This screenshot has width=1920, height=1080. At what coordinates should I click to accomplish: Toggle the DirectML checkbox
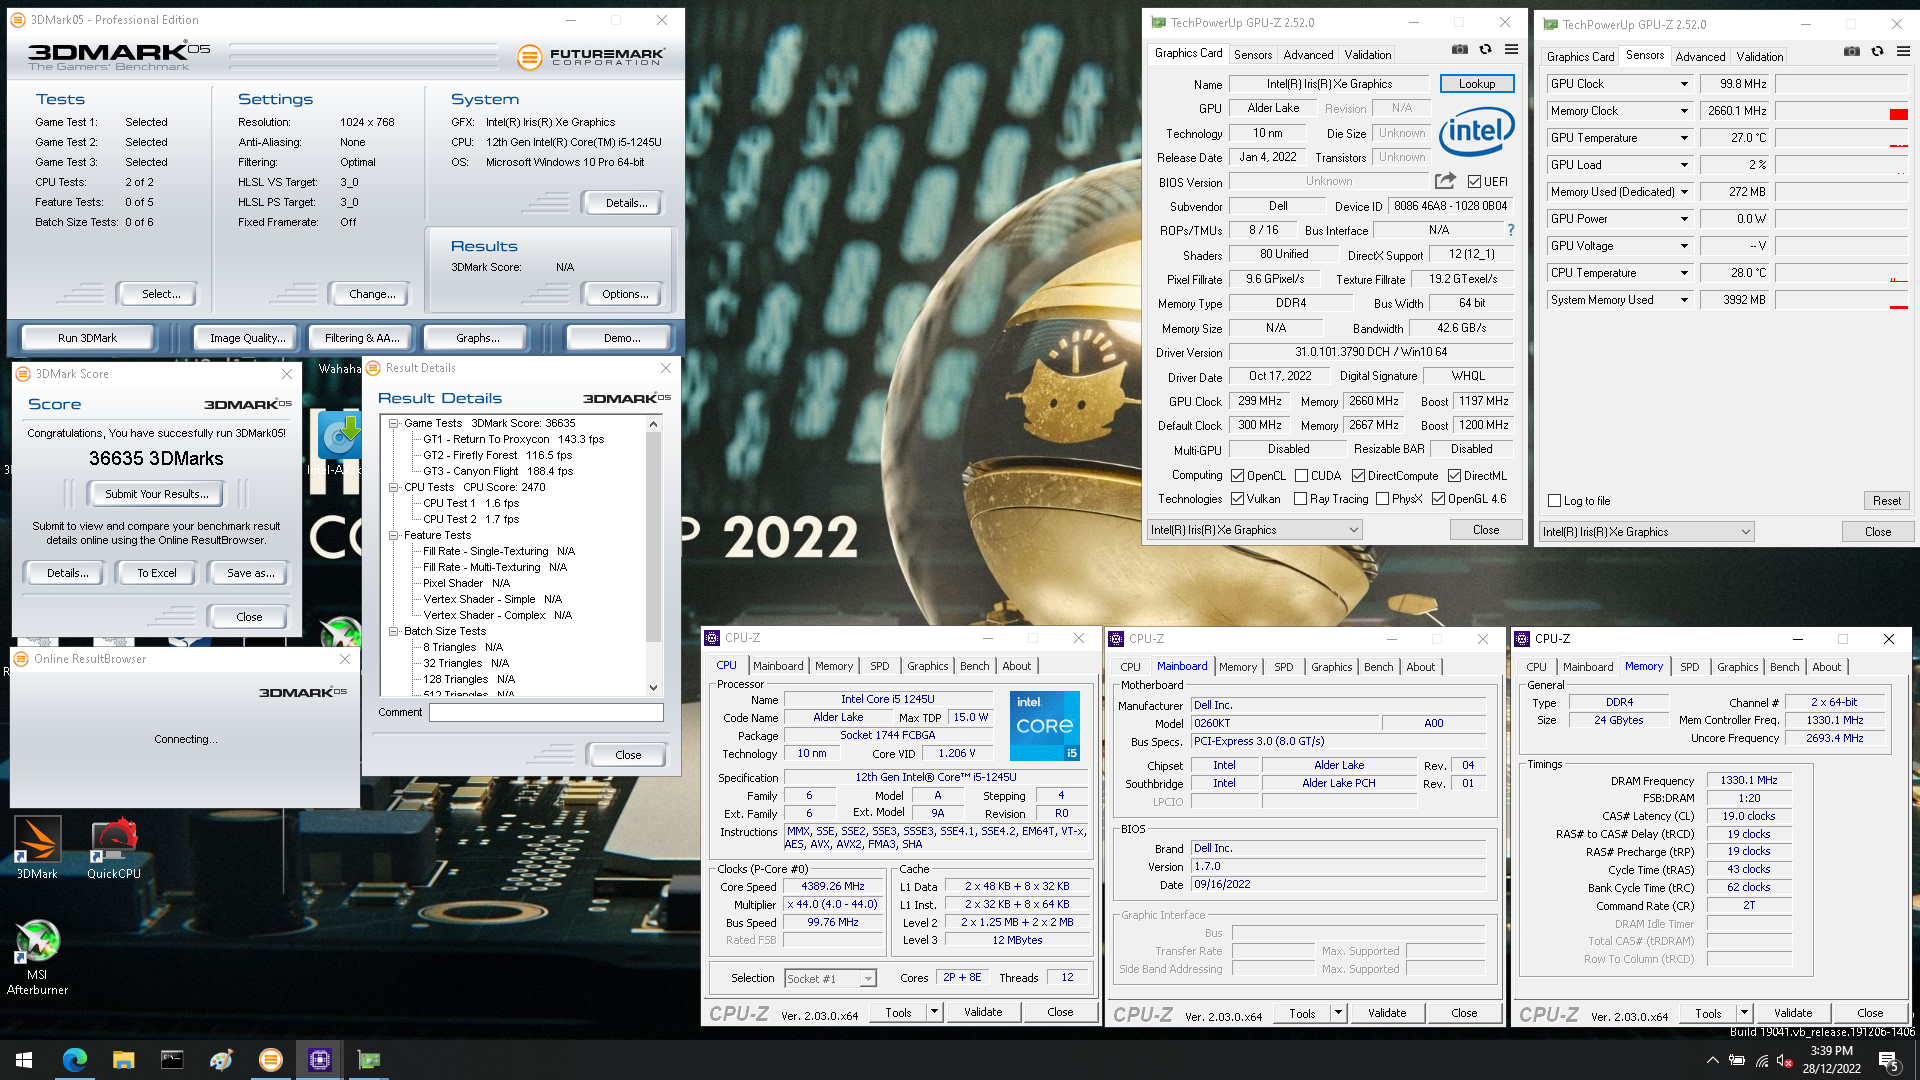(1454, 476)
